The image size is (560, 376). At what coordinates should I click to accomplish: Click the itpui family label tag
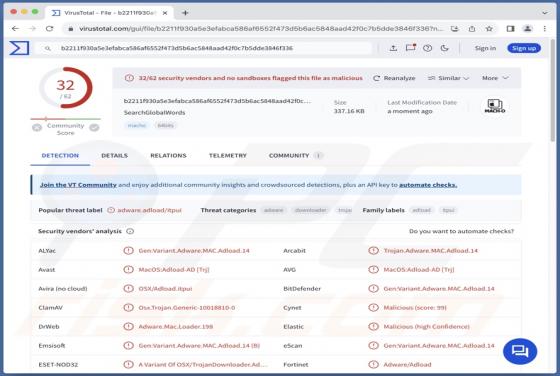(x=449, y=210)
